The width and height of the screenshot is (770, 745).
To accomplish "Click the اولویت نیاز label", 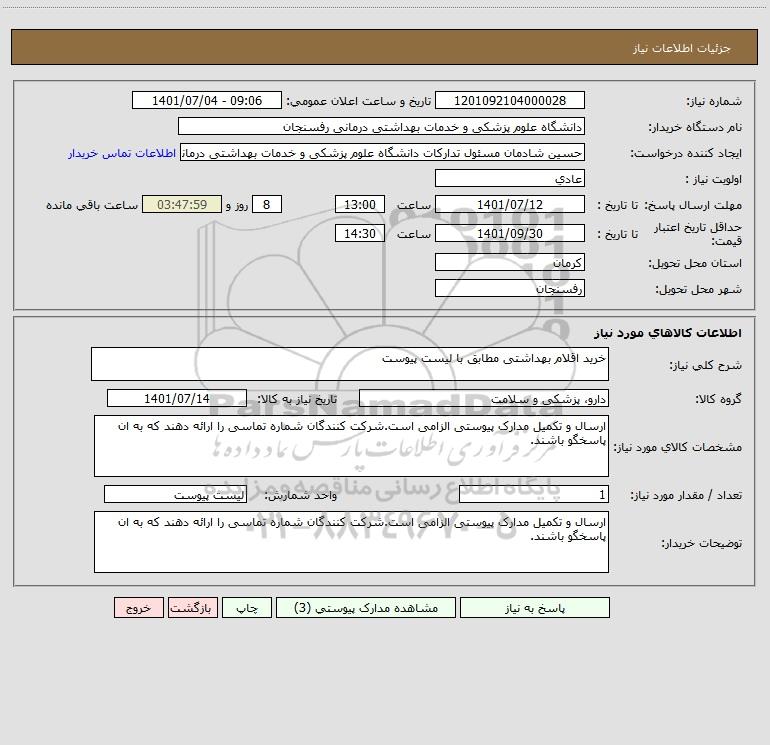I will (x=714, y=179).
